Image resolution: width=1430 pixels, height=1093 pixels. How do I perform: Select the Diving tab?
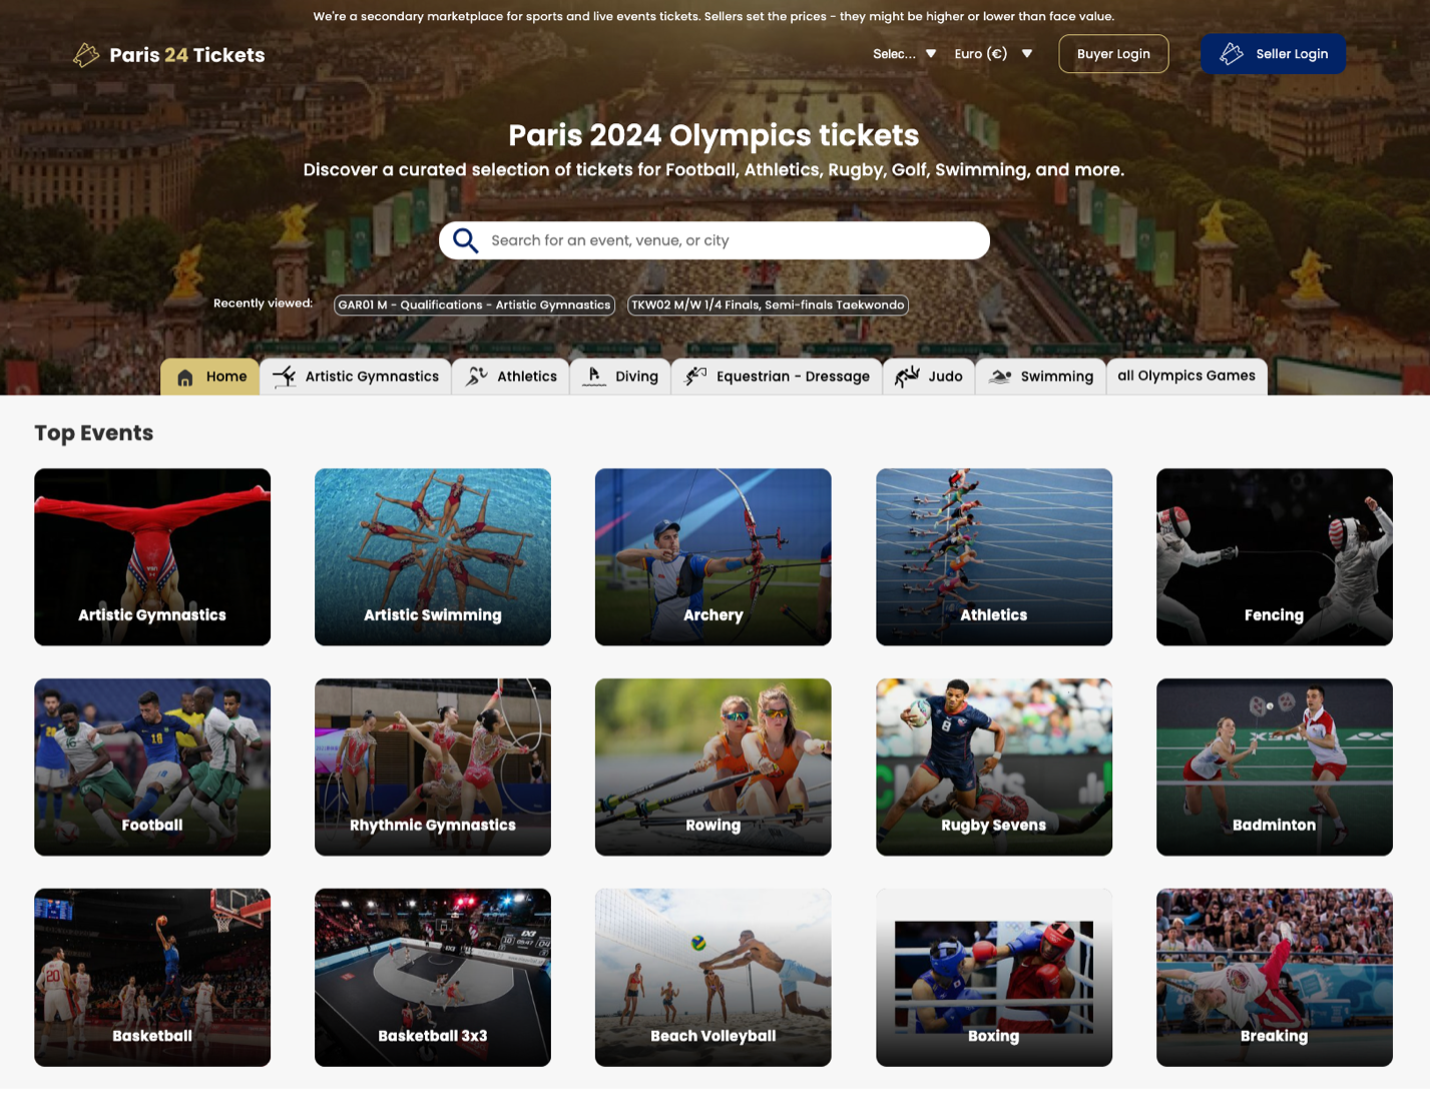621,377
